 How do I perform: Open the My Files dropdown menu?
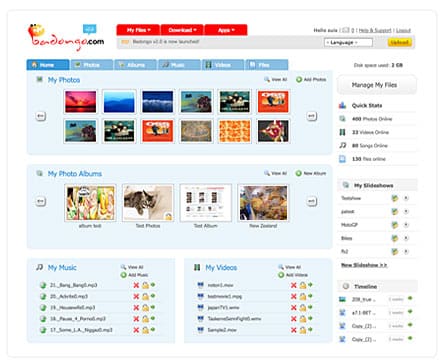point(138,30)
